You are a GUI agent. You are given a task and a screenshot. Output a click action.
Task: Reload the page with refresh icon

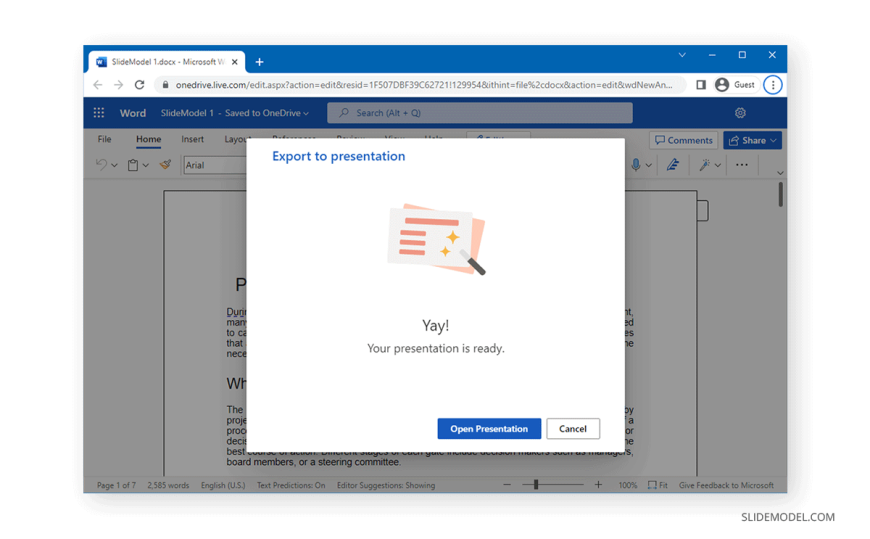[x=139, y=85]
